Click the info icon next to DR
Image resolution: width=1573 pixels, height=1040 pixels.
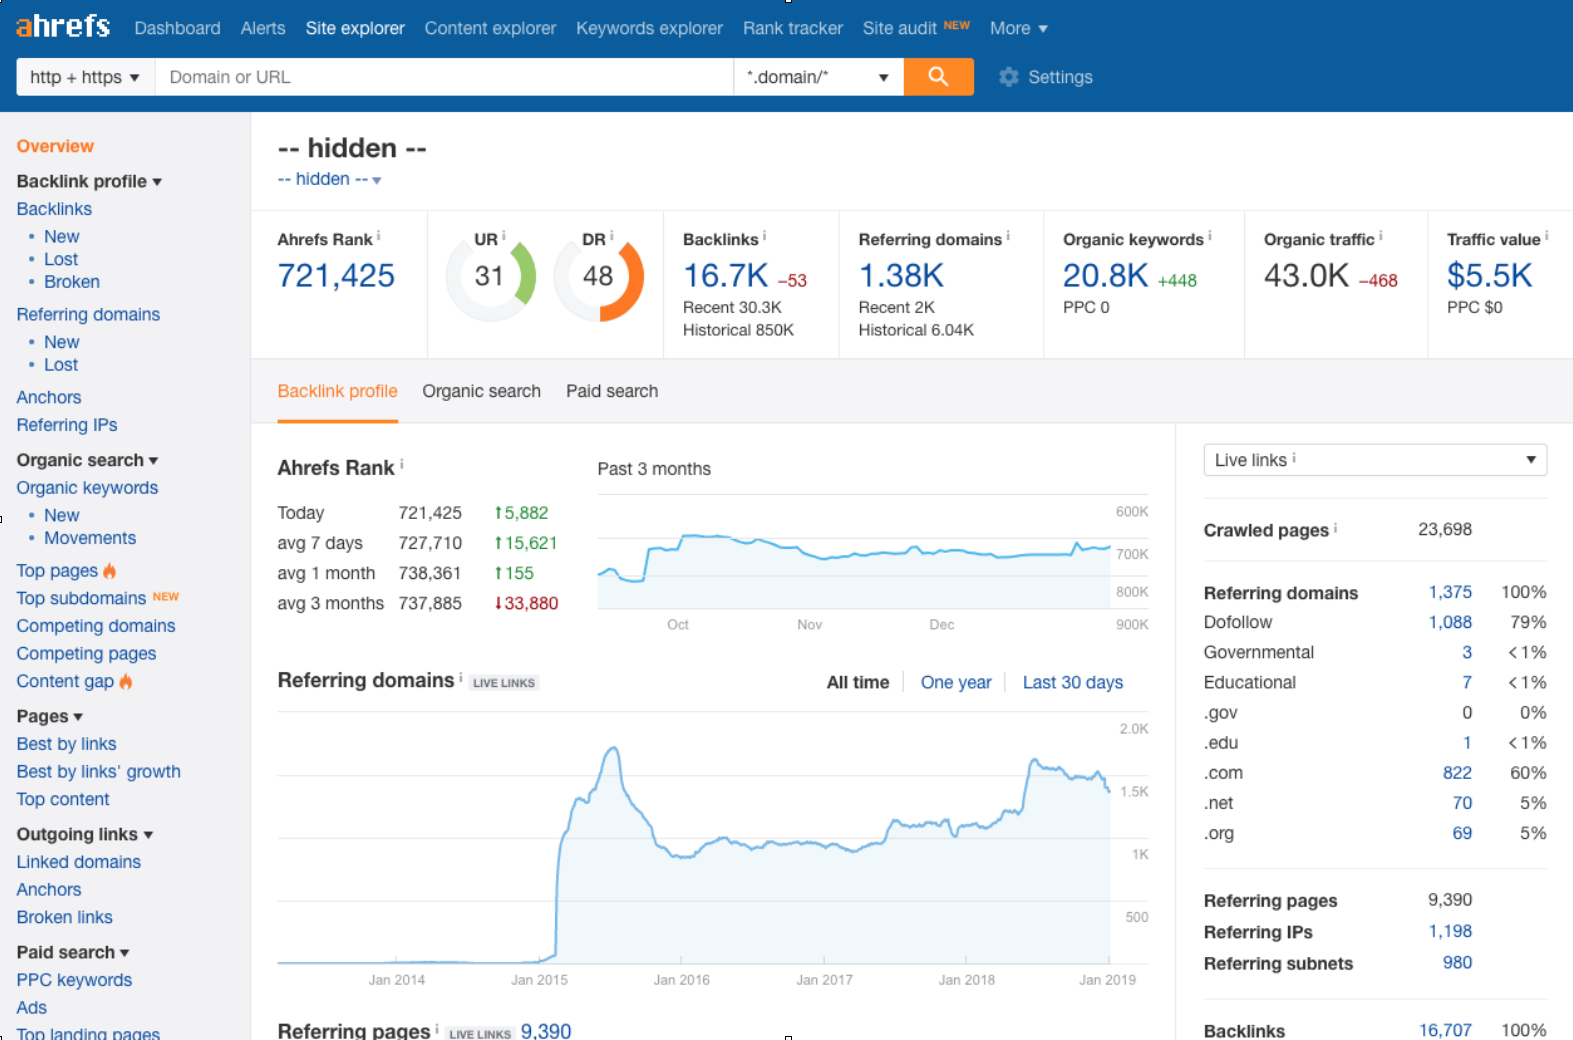click(611, 236)
